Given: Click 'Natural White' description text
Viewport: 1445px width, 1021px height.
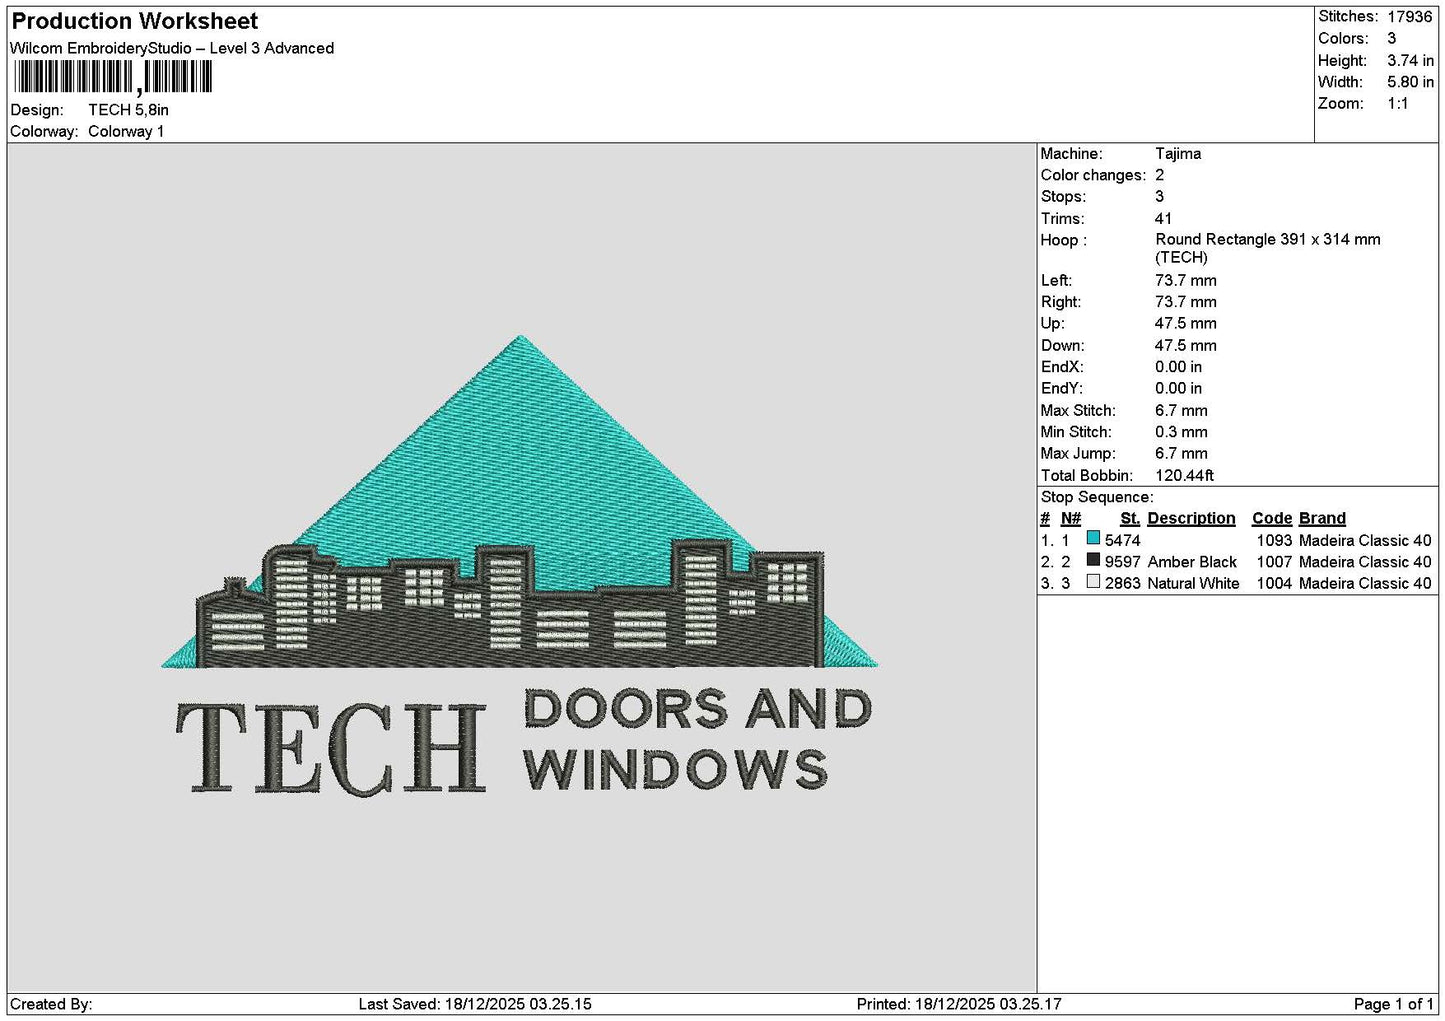Looking at the screenshot, I should (1193, 583).
